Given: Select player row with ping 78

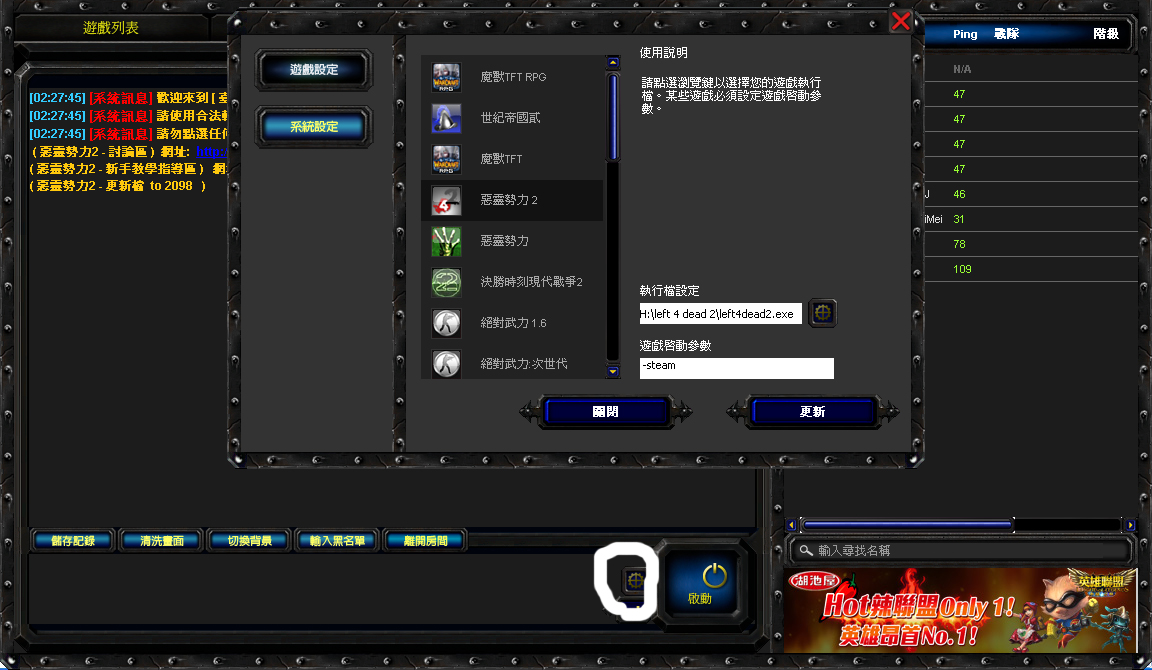Looking at the screenshot, I should coord(1031,244).
